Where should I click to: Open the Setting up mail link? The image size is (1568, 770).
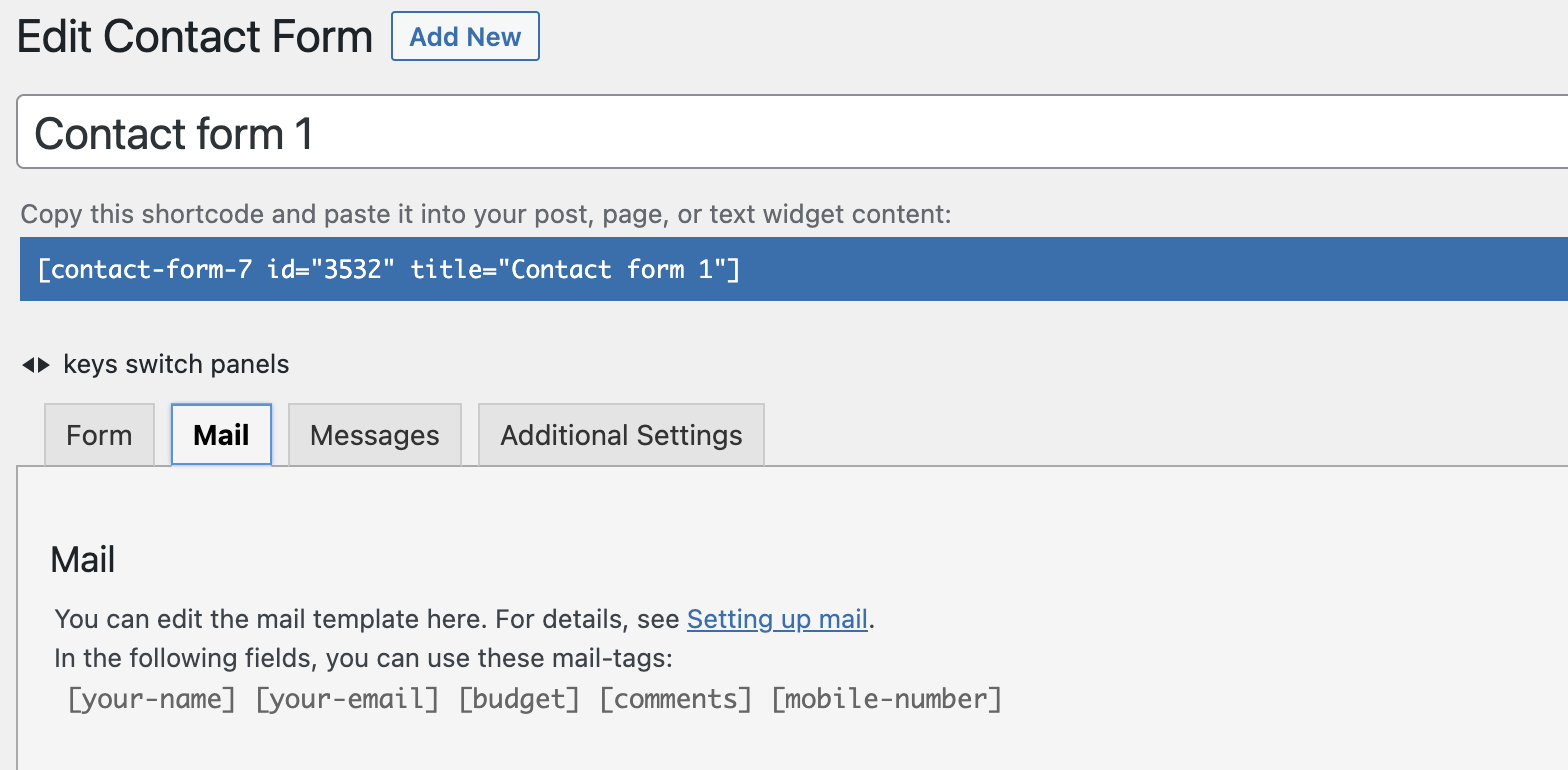tap(777, 619)
